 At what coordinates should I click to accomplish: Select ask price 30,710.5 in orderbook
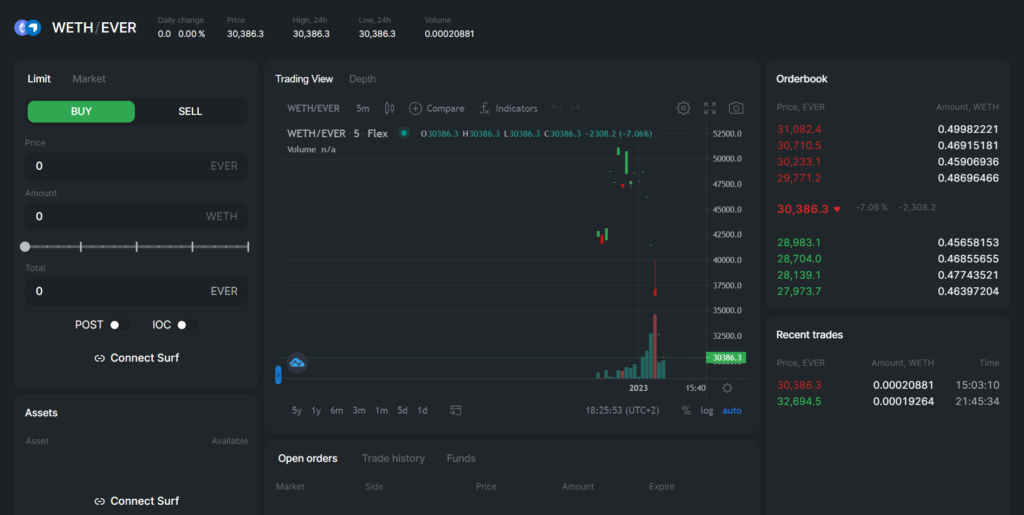[x=799, y=146]
